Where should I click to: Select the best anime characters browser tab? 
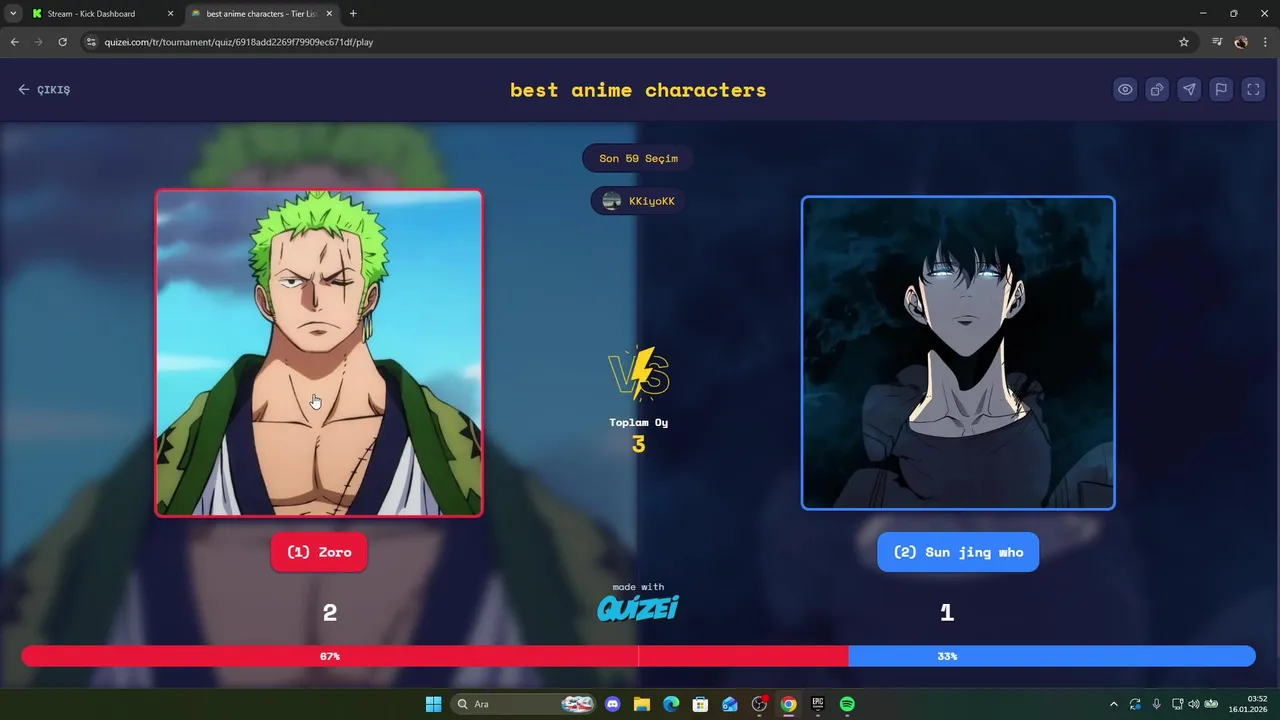coord(262,14)
